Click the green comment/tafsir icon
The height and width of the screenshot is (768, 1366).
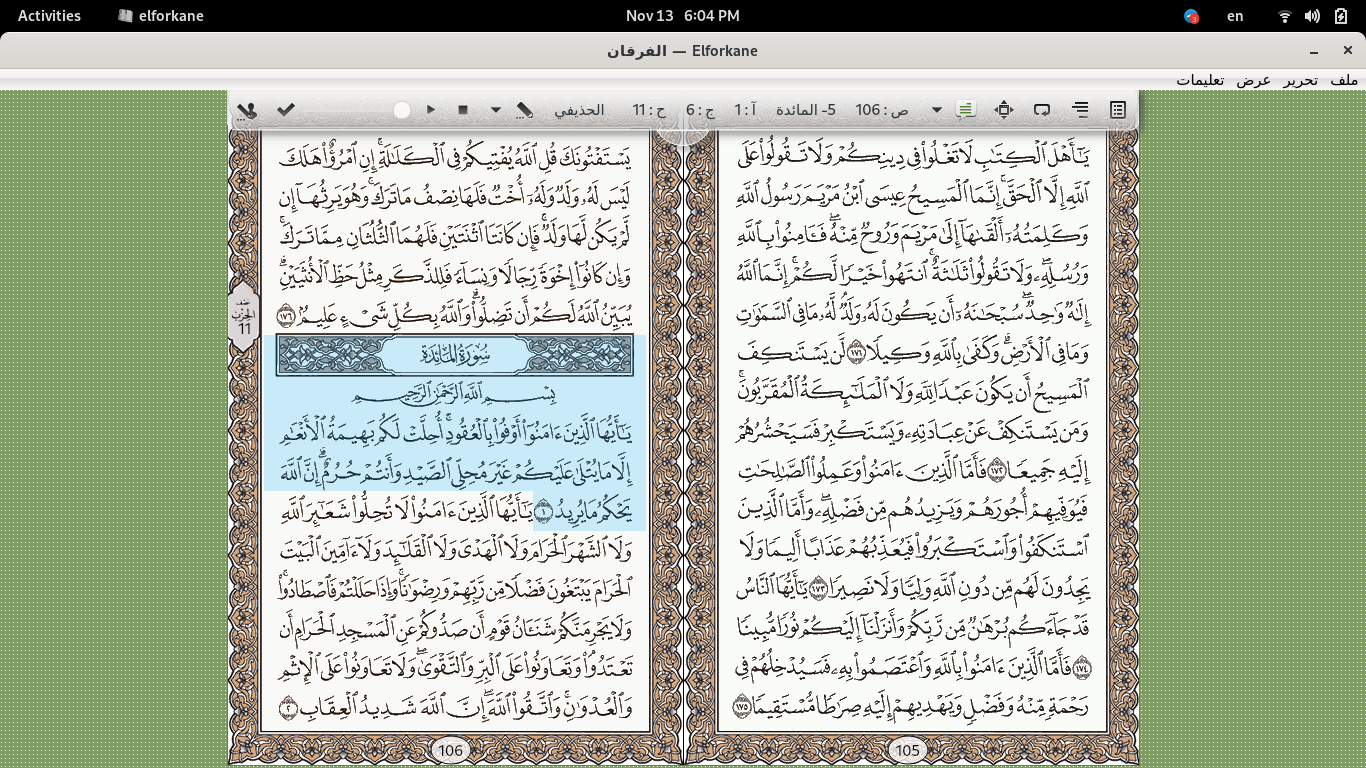point(966,110)
